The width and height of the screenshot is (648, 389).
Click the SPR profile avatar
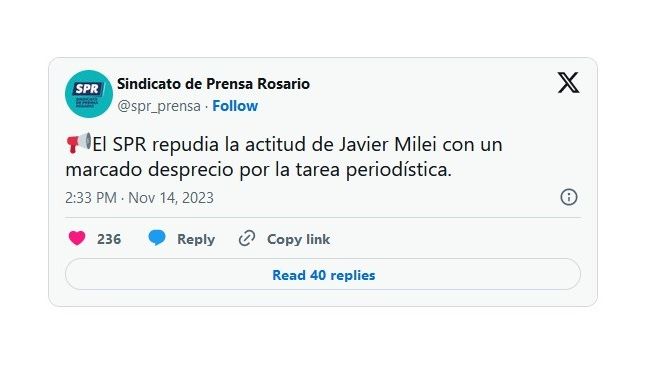pos(89,94)
